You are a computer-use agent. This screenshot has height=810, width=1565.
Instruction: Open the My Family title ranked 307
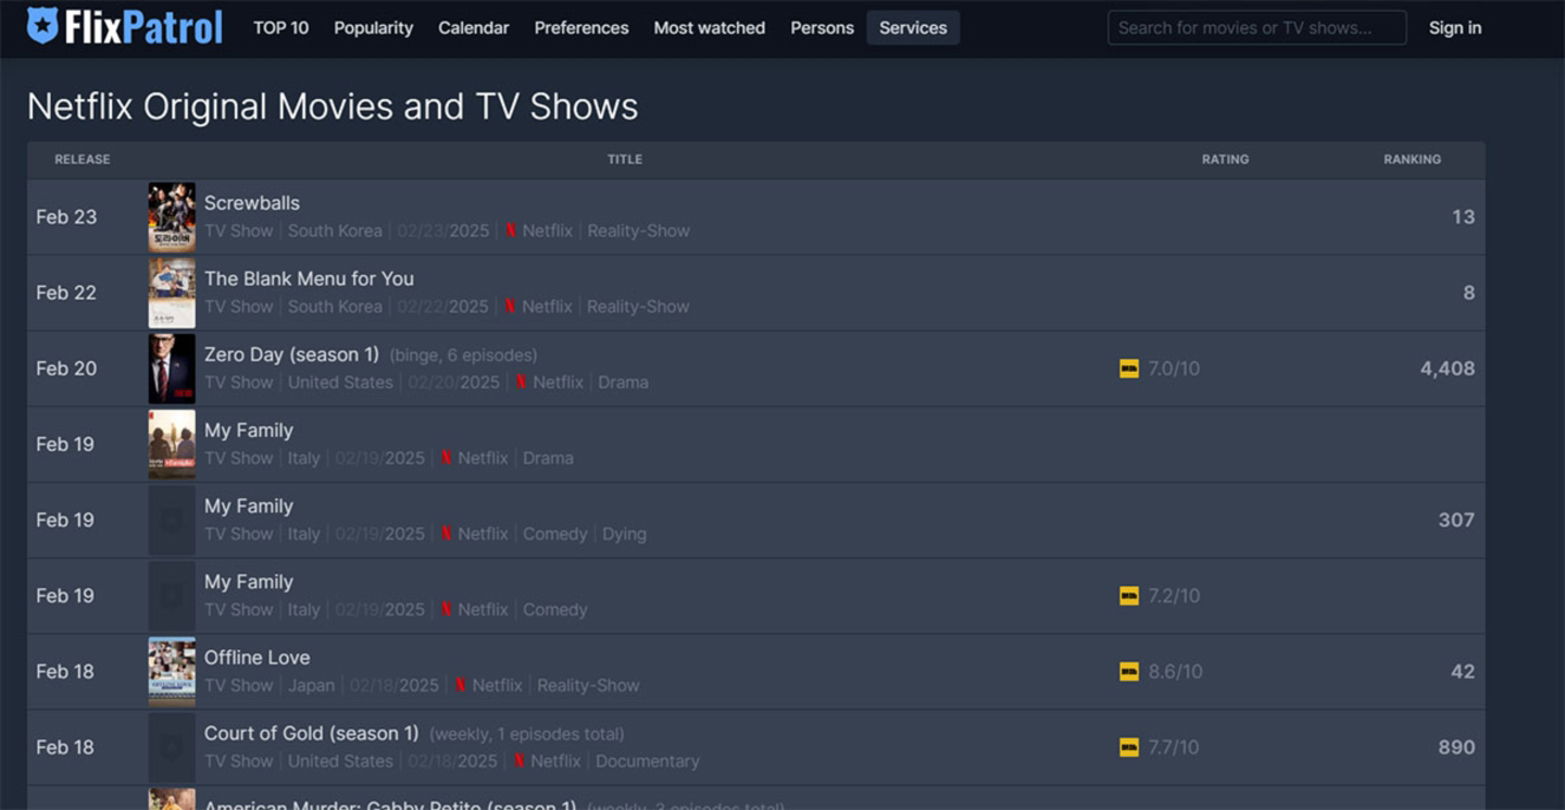249,506
